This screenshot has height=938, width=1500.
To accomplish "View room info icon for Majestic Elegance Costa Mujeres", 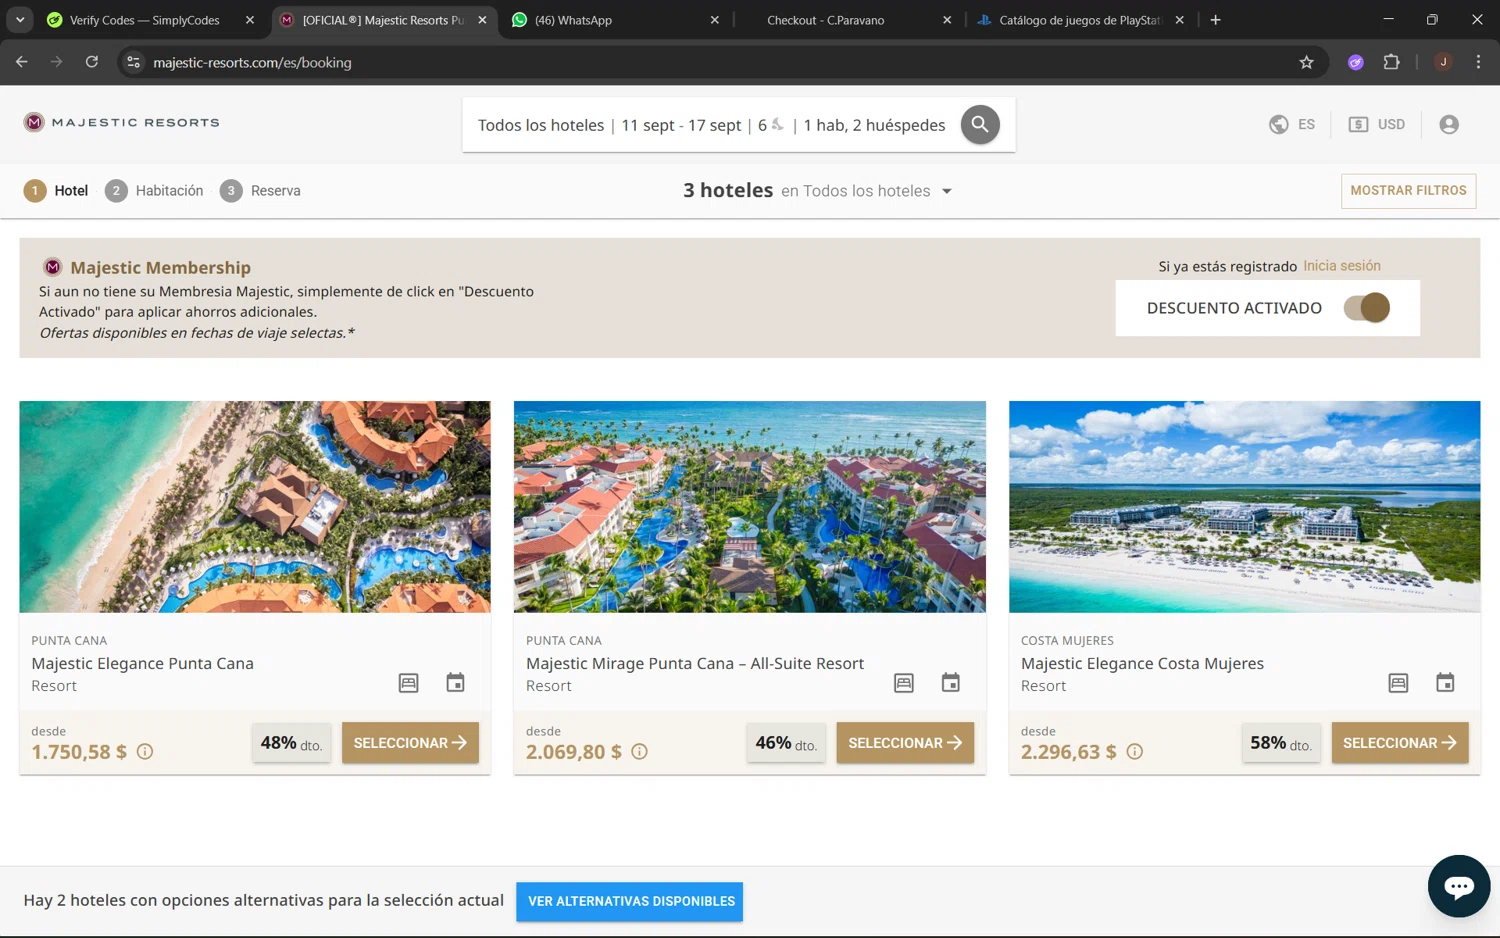I will coord(1398,683).
